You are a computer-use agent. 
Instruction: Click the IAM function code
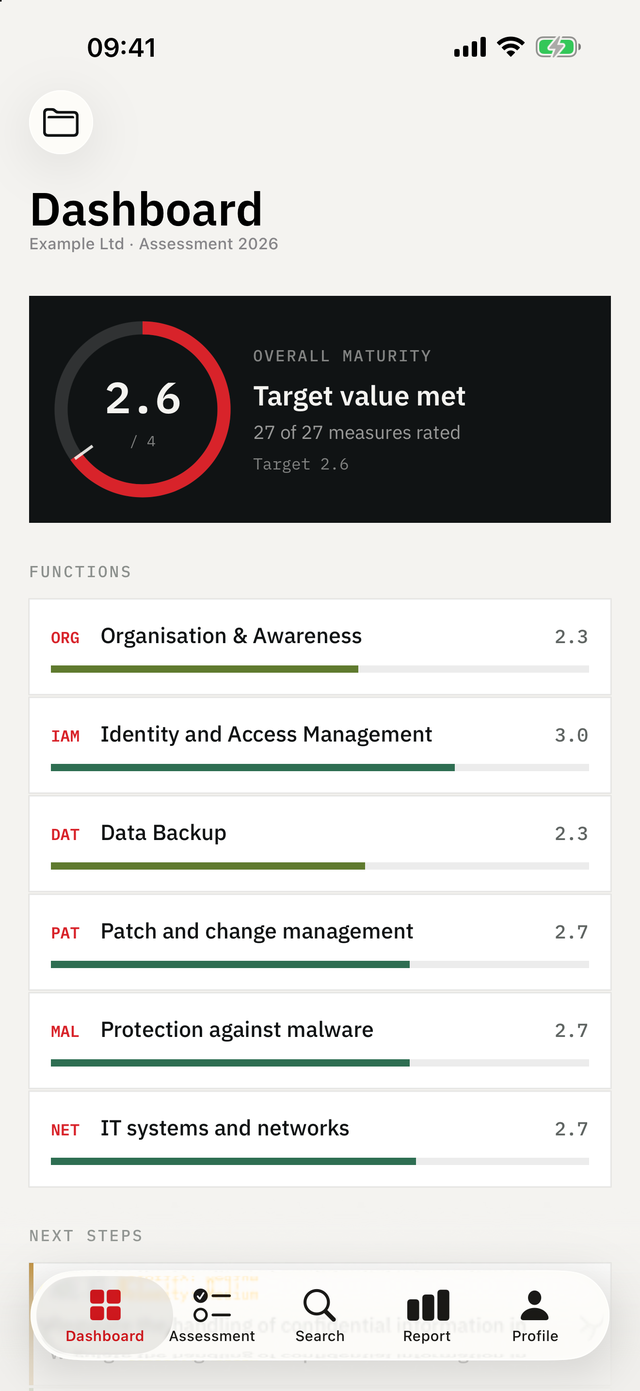[x=65, y=736]
